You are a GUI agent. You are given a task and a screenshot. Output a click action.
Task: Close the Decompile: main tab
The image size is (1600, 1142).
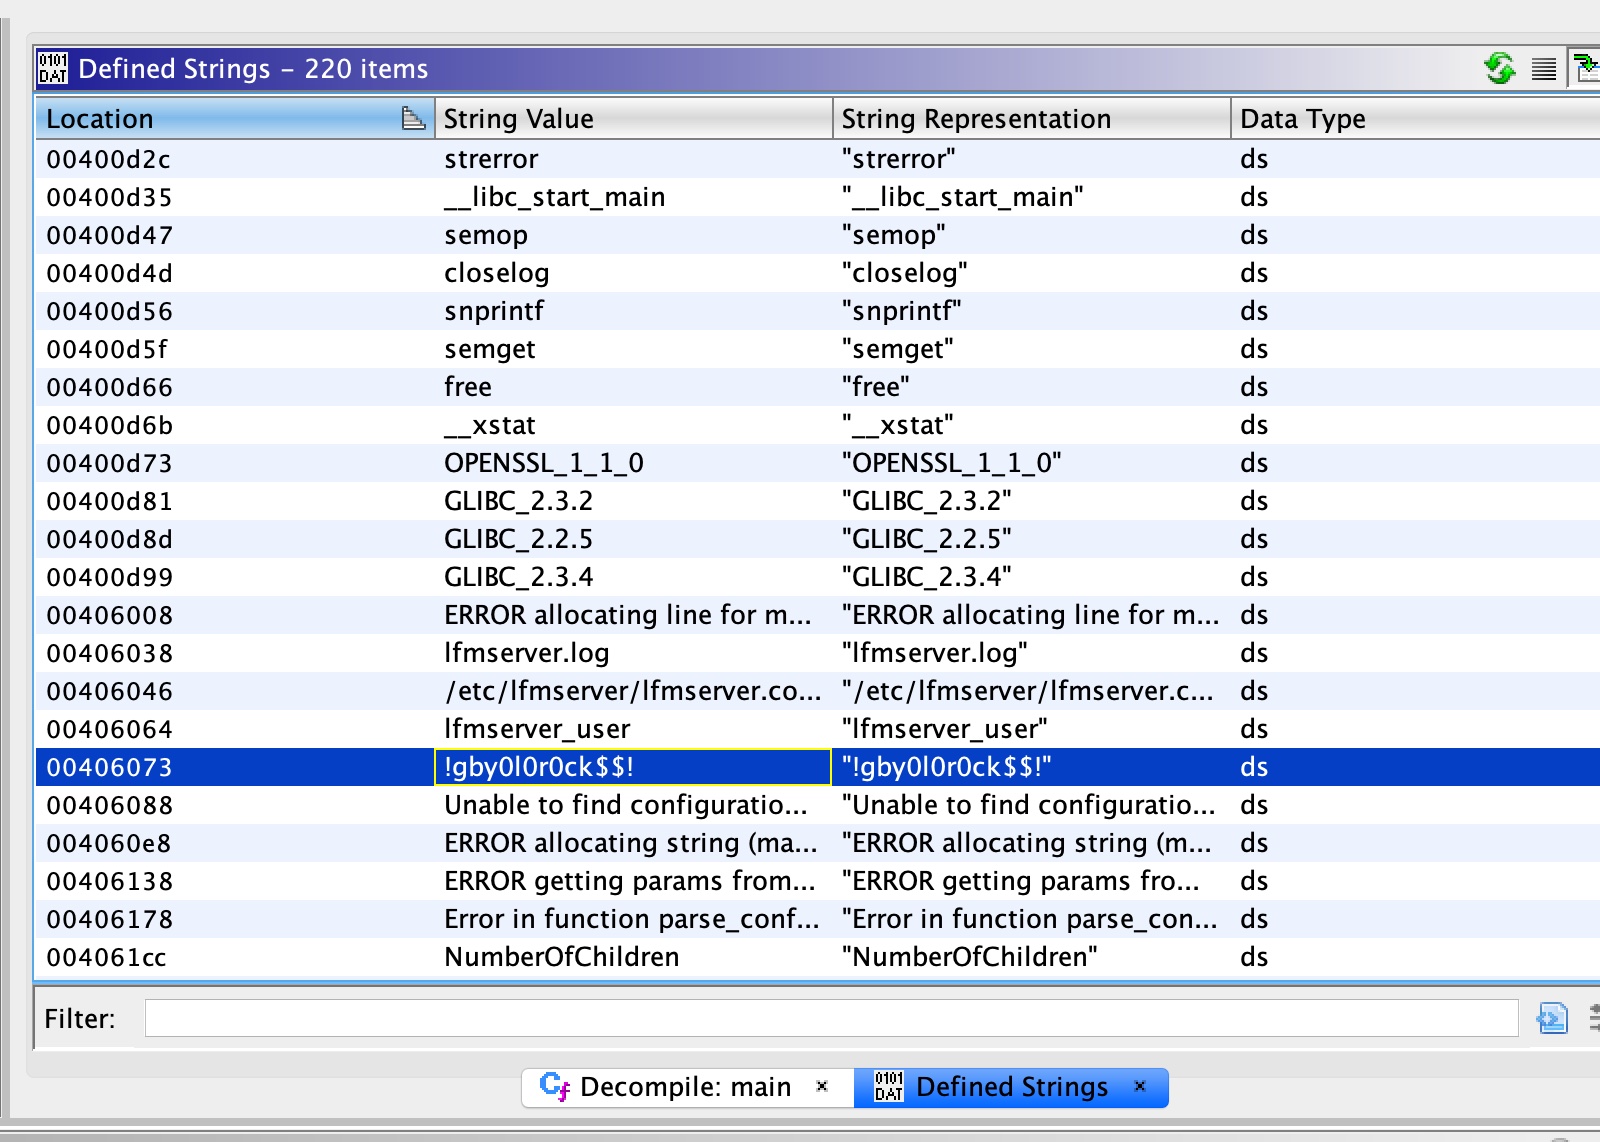point(822,1086)
